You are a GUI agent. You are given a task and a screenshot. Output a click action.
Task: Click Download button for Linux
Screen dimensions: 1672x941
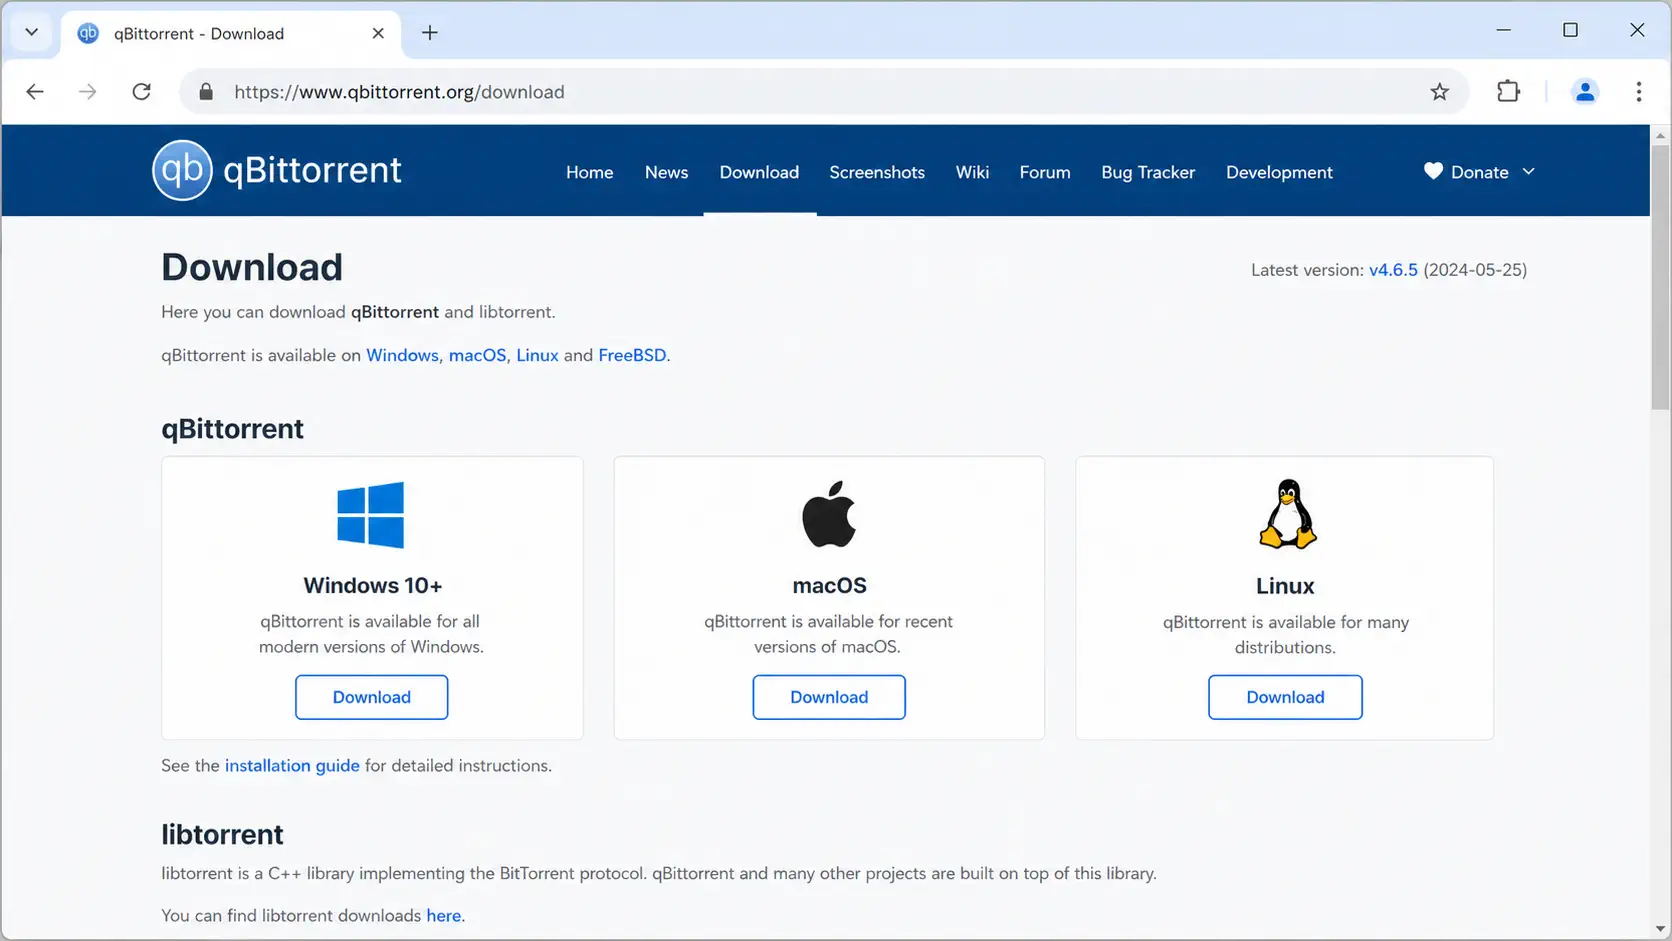pos(1285,697)
